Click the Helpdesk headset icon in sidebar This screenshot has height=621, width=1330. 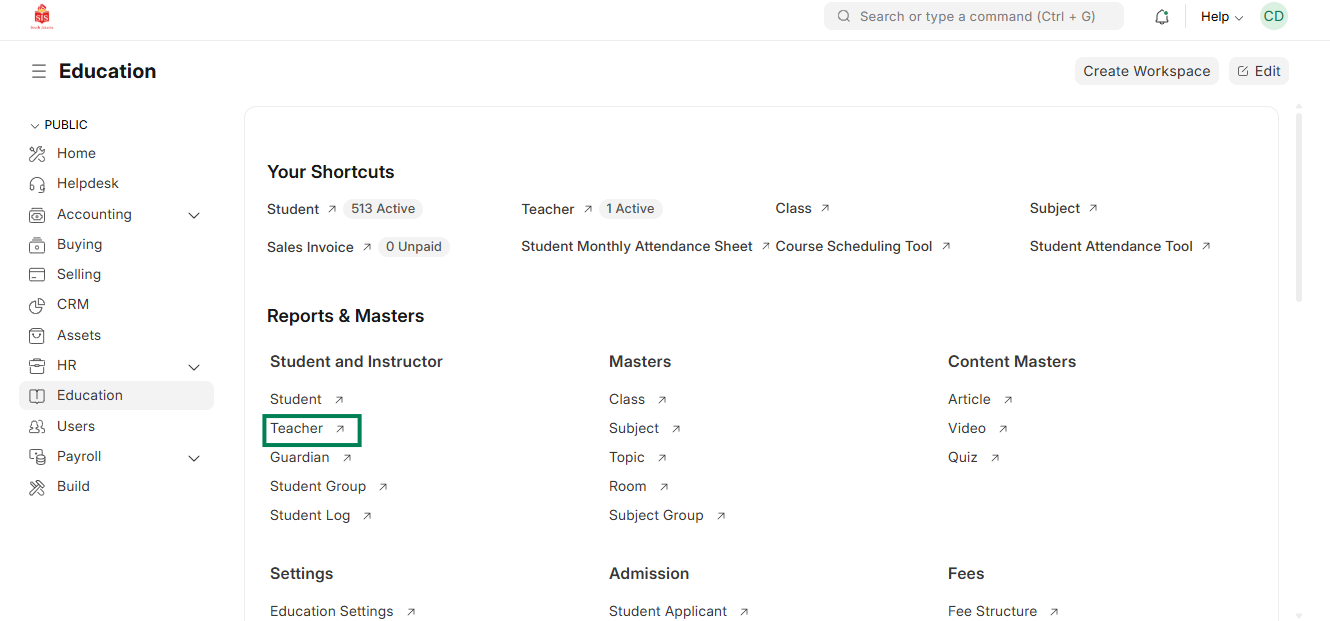click(x=37, y=184)
